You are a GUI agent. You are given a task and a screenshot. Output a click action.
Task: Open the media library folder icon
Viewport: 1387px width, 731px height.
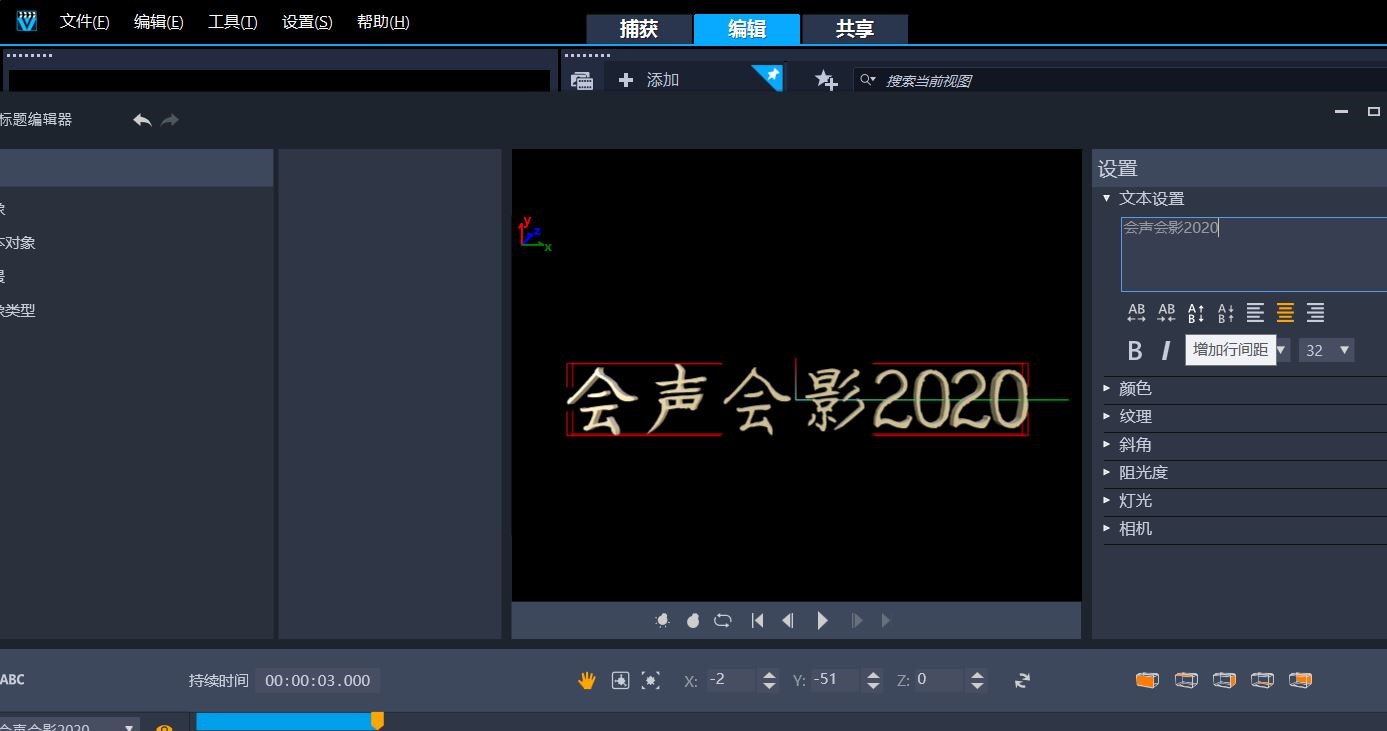point(582,81)
